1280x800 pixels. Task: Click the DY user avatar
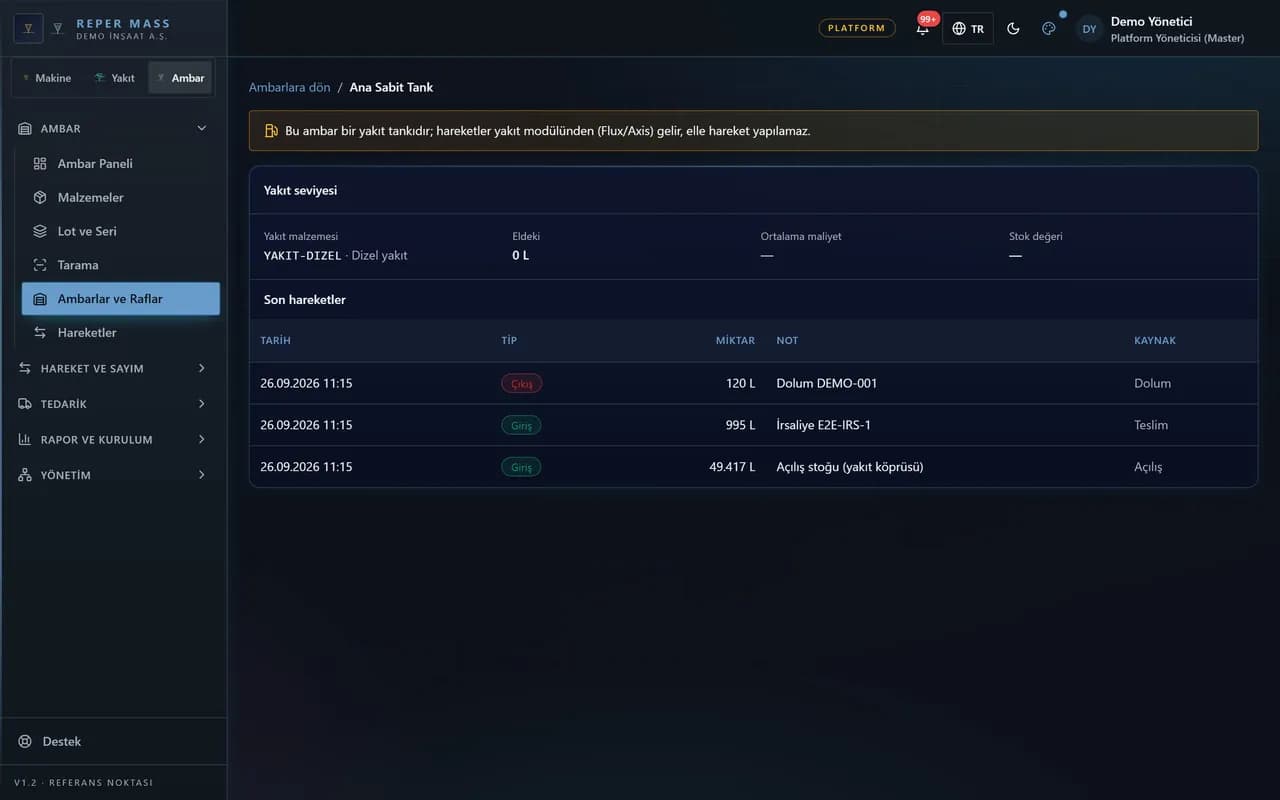tap(1089, 29)
